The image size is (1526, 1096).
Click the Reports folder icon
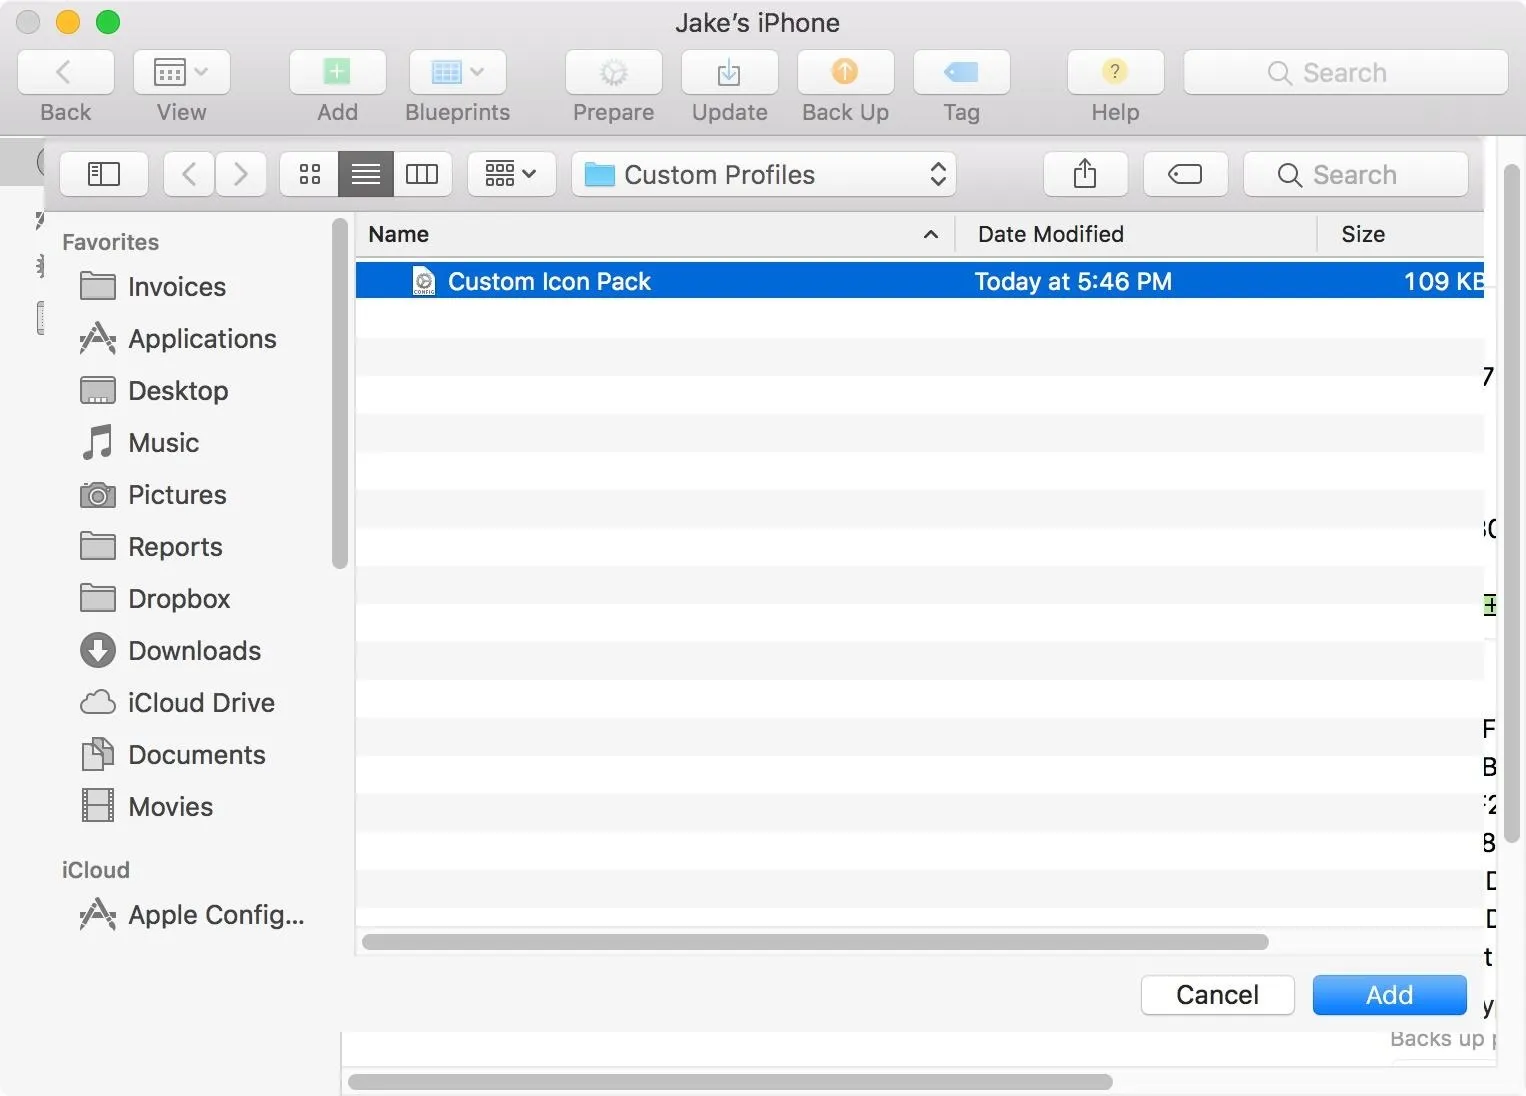[97, 546]
